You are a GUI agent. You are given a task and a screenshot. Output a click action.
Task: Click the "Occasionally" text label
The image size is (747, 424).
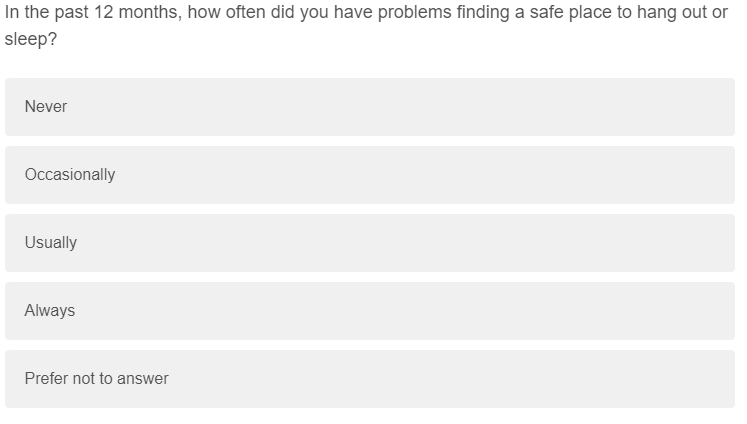click(x=70, y=175)
